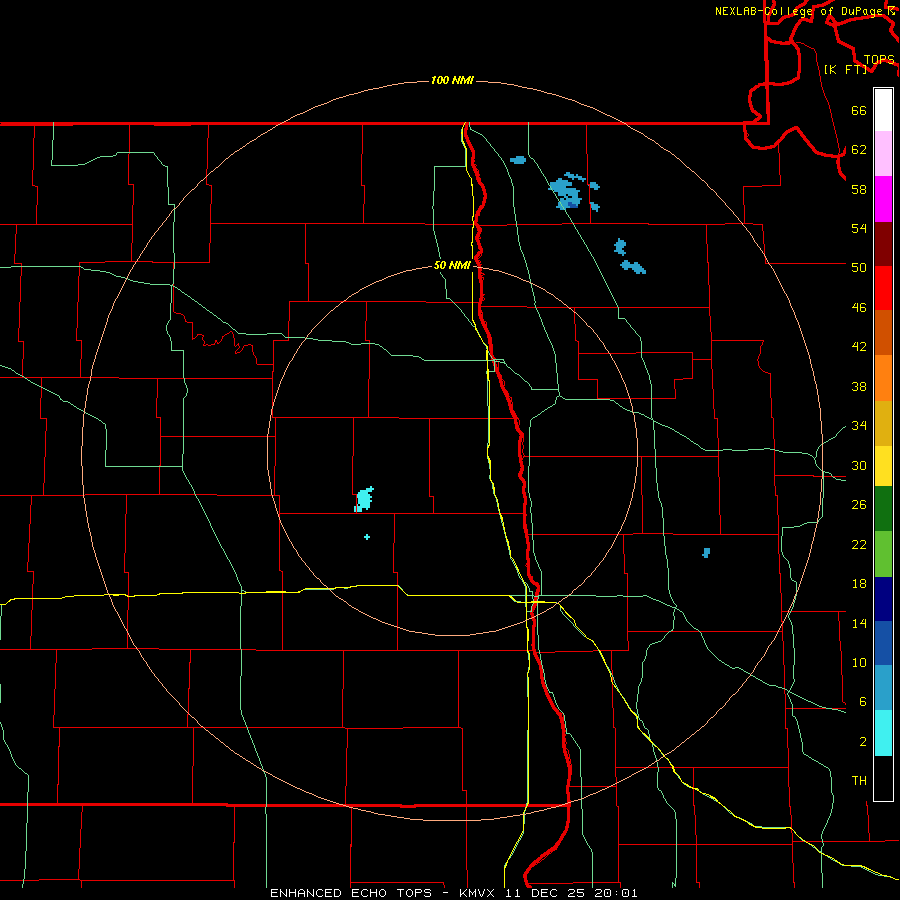The image size is (900, 900).
Task: Select the bright red legend swatch
Action: click(883, 288)
